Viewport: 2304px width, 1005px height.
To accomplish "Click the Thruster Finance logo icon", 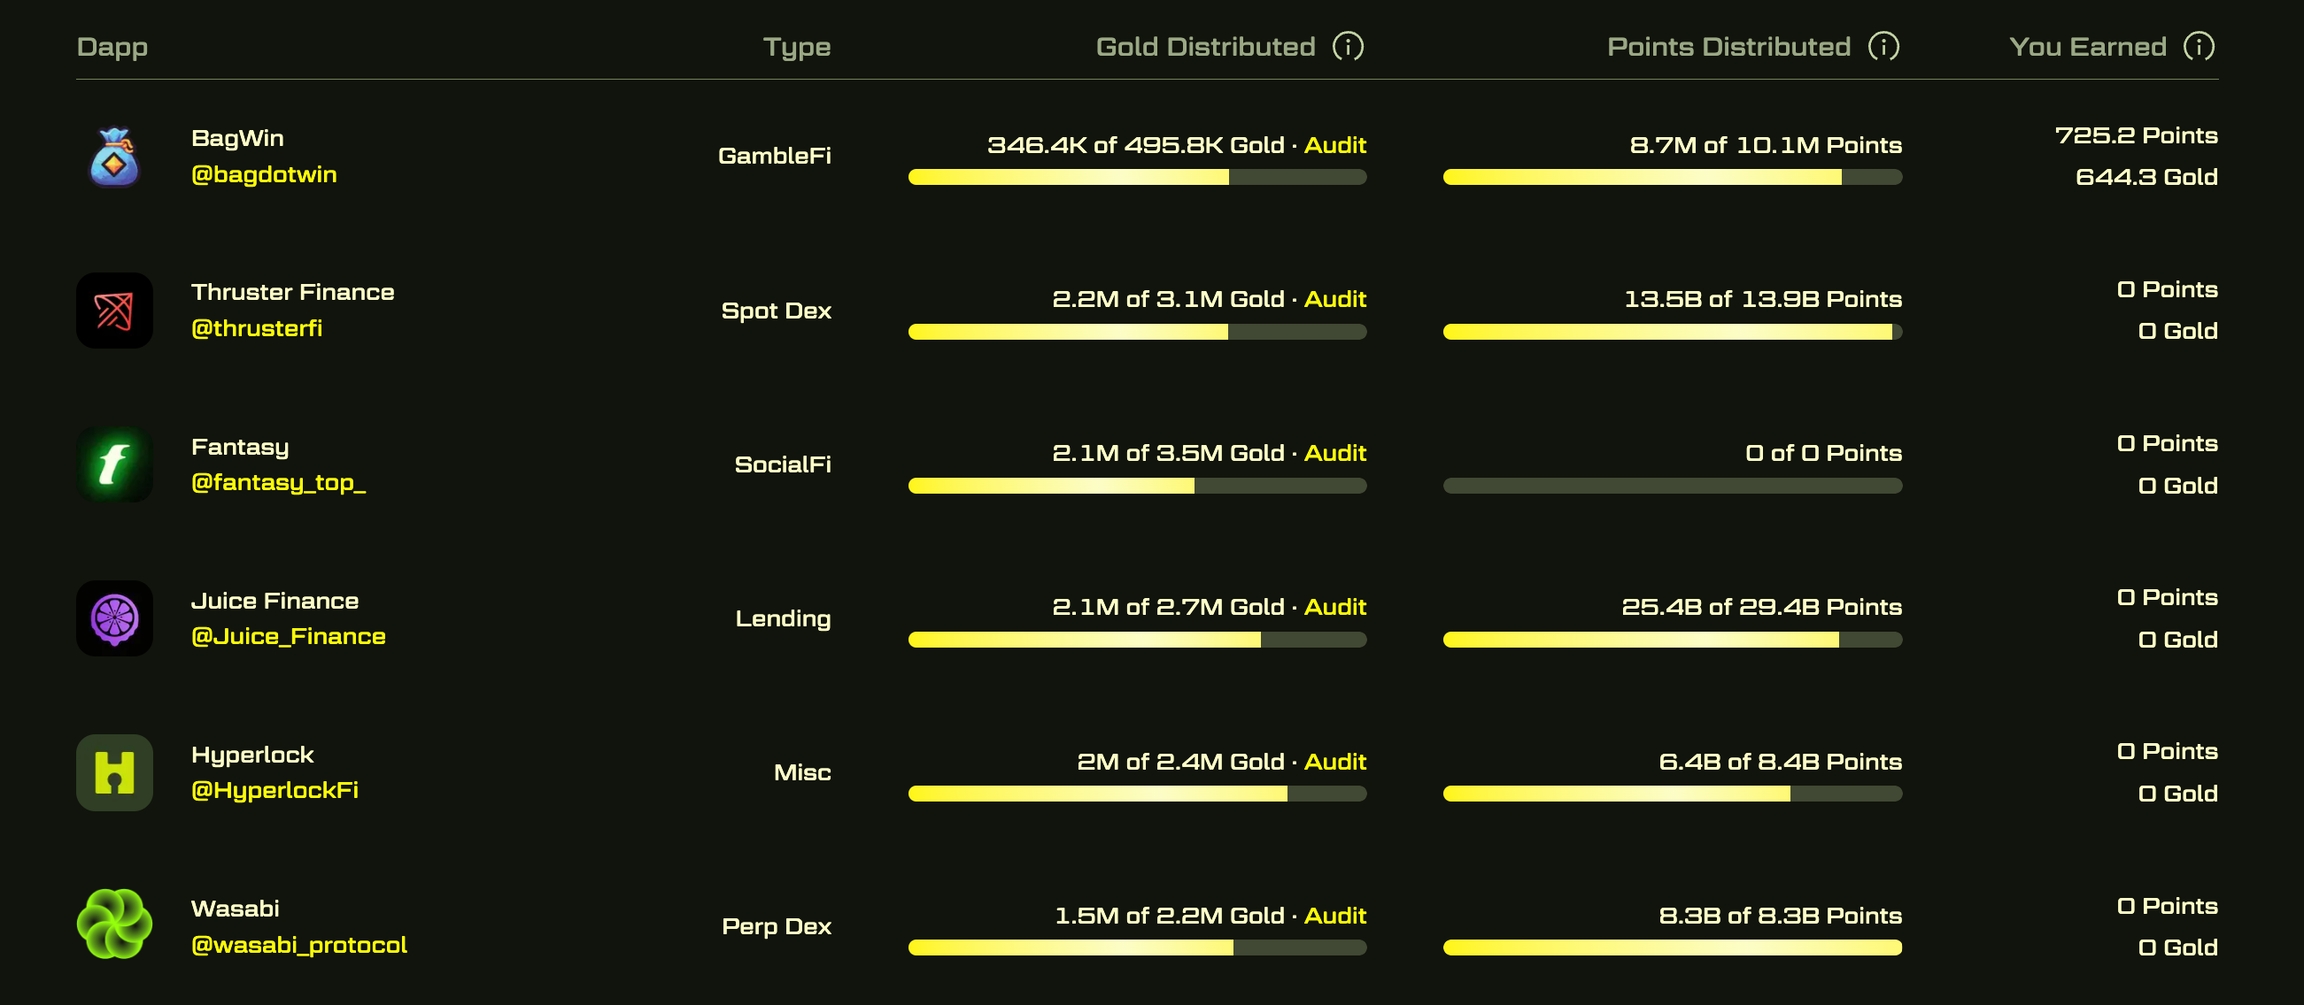I will [x=114, y=311].
